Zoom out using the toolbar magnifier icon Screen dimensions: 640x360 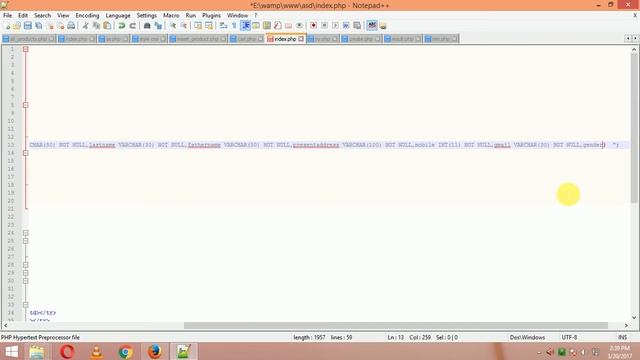183,26
